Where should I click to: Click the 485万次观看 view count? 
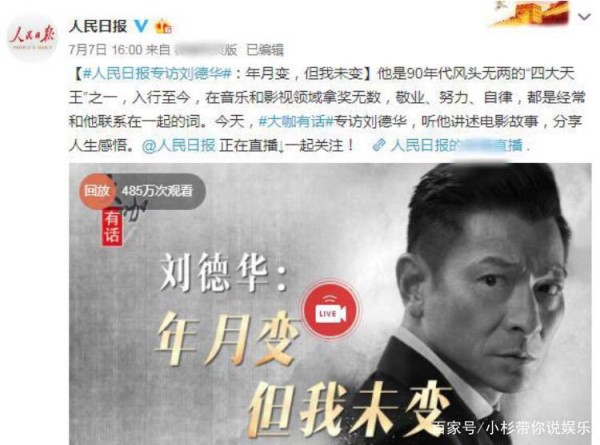pyautogui.click(x=157, y=191)
